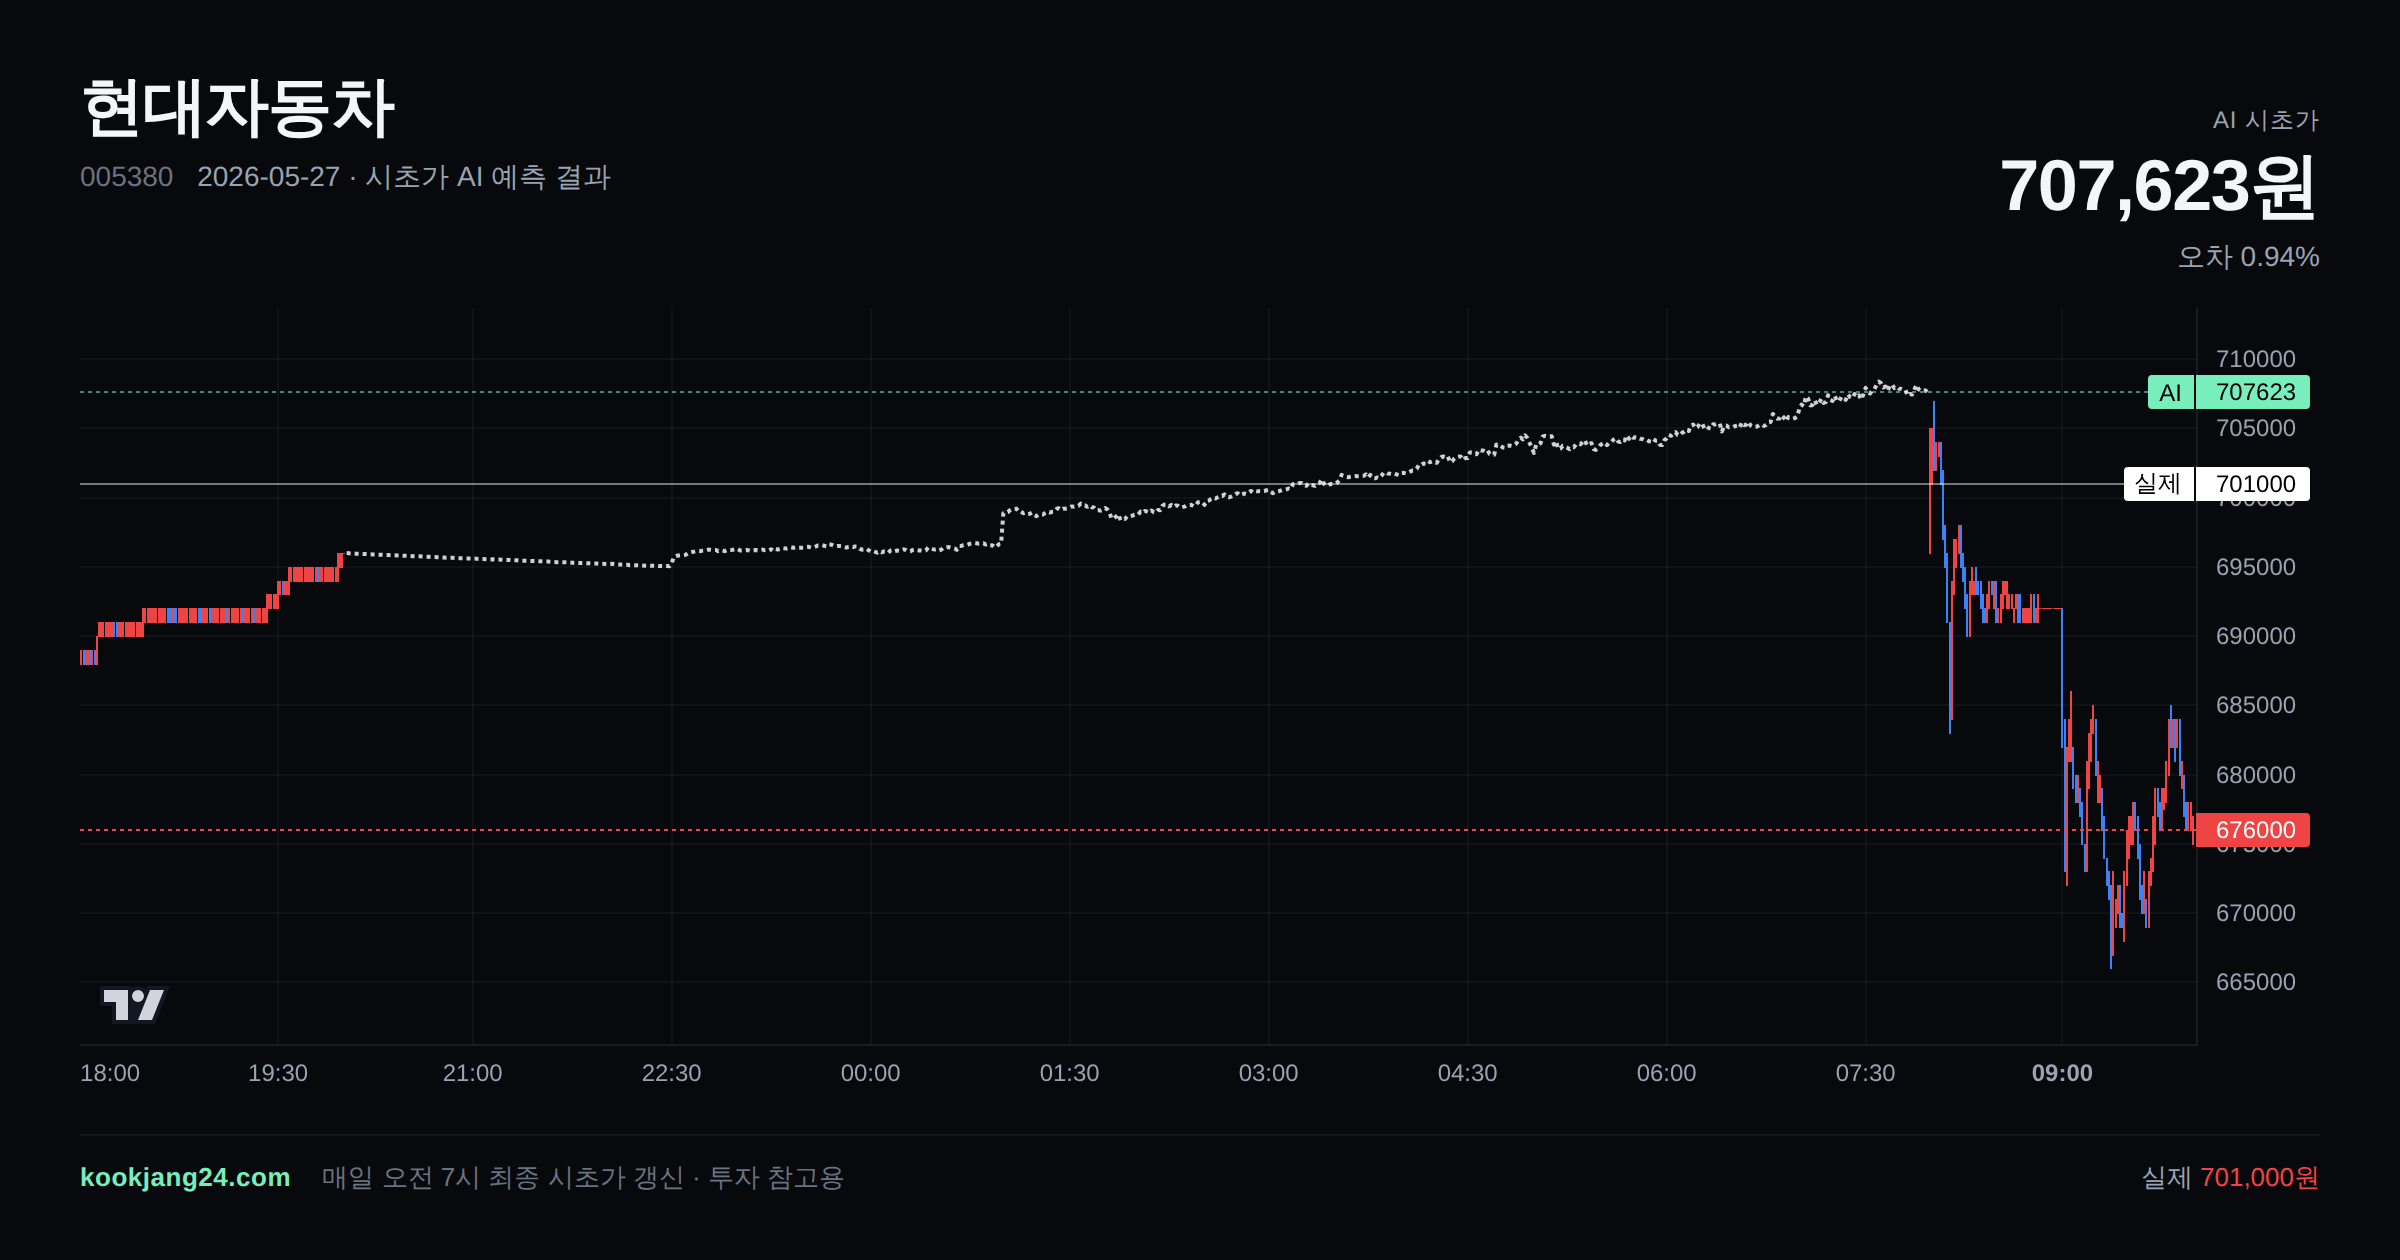
Task: Click the 오차 0.94% error text
Action: click(x=2248, y=257)
